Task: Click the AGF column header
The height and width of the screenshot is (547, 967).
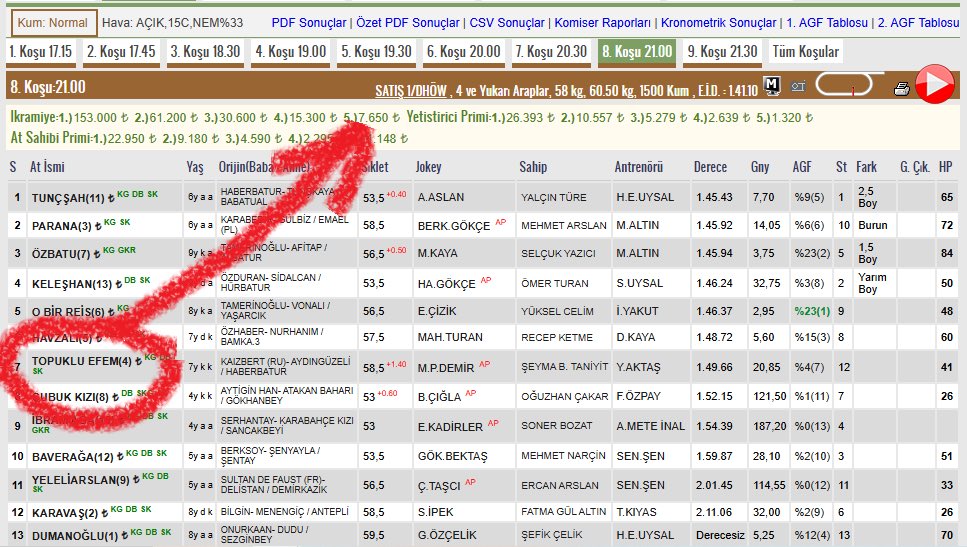Action: point(802,167)
